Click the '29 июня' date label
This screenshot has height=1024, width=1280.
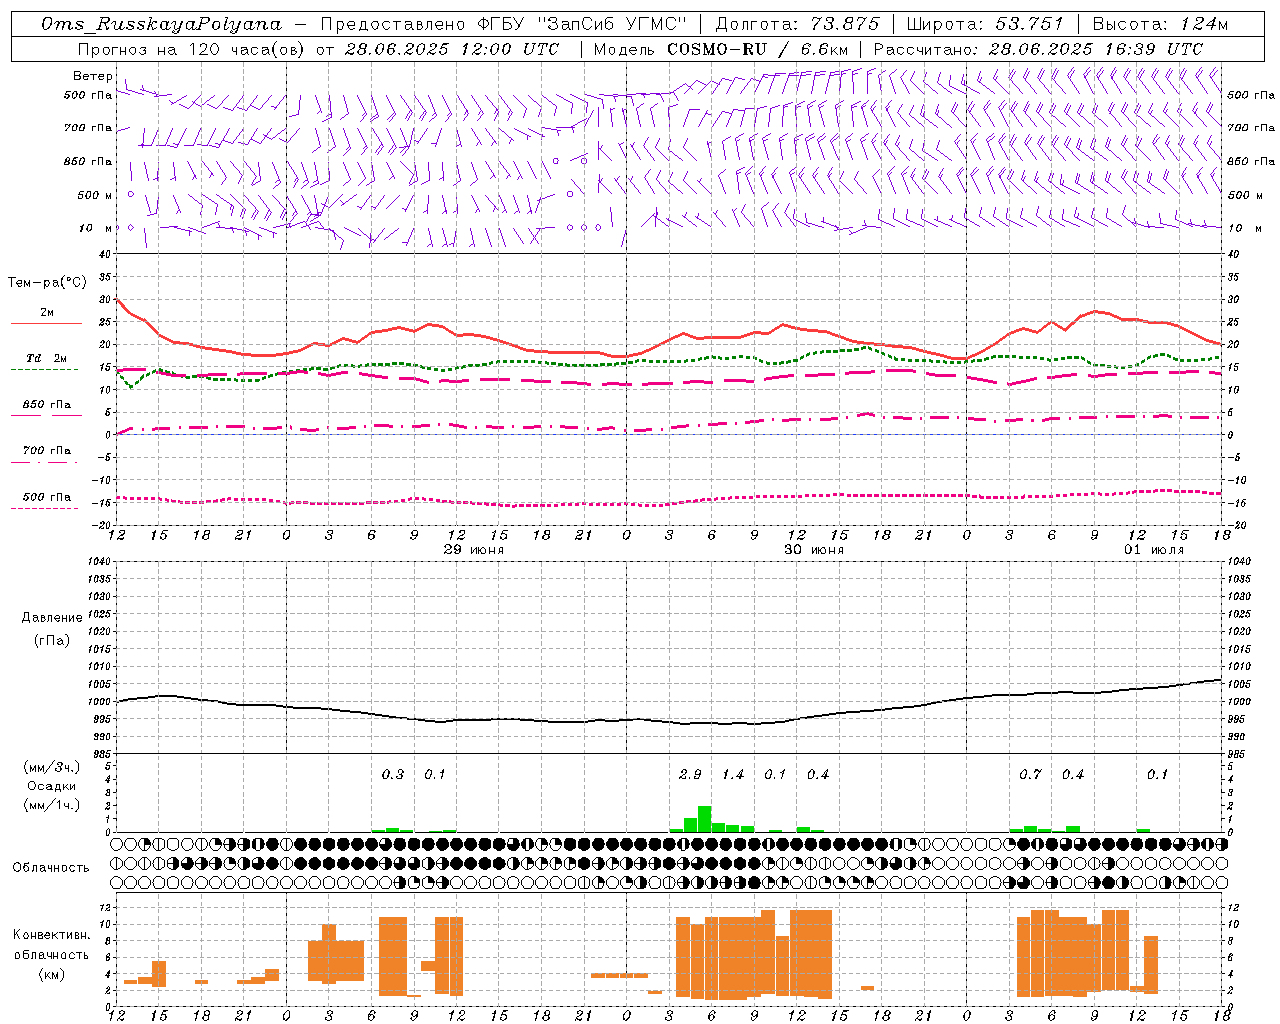(x=475, y=550)
